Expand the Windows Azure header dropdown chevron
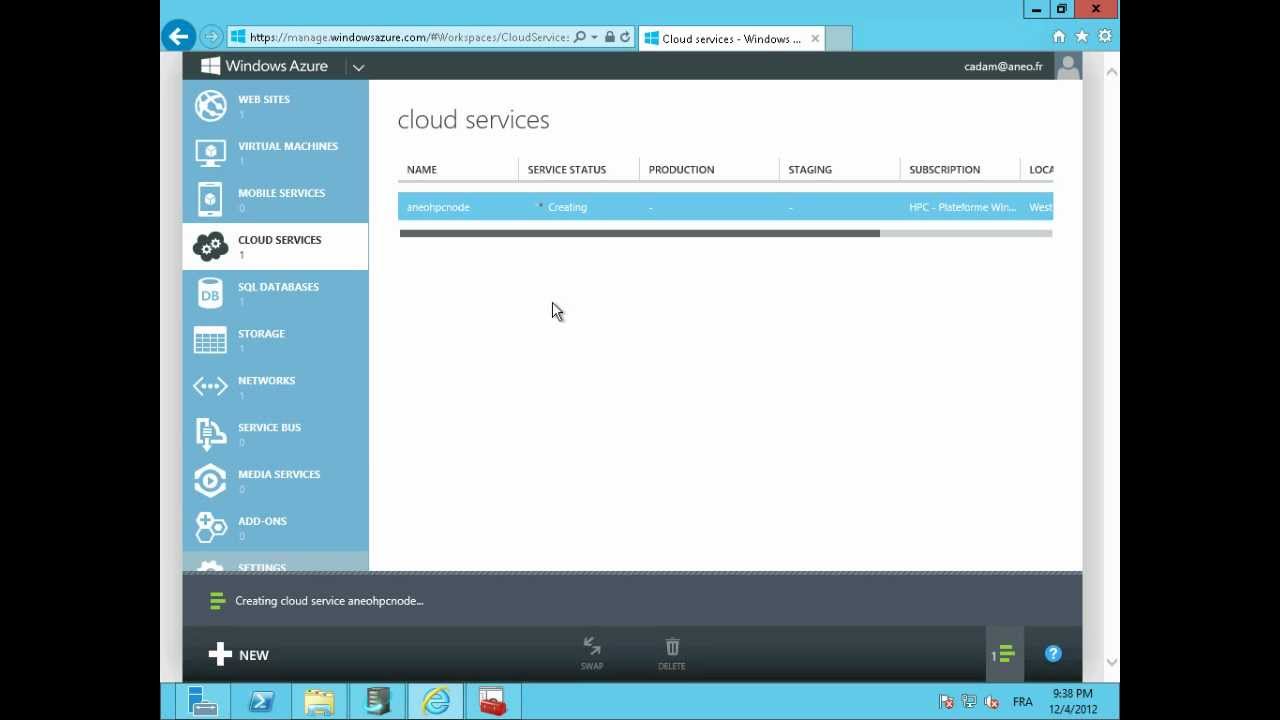 point(358,67)
